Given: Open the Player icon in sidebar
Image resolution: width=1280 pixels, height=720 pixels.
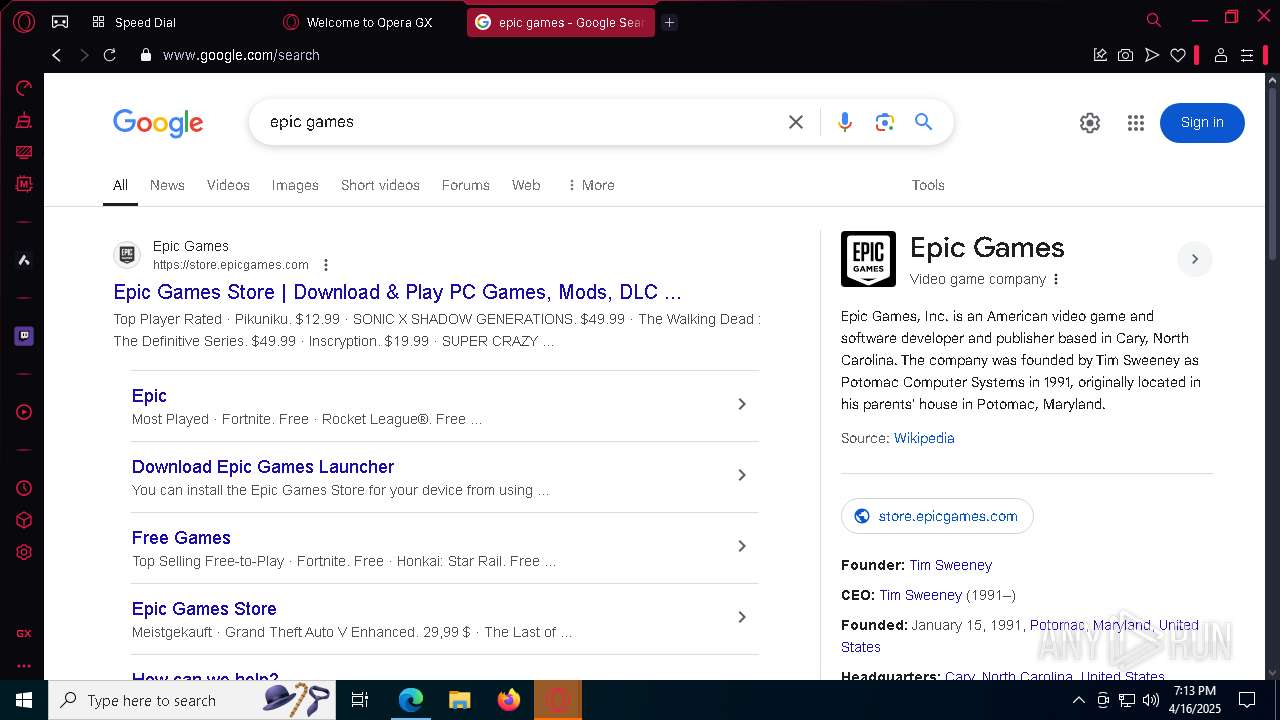Looking at the screenshot, I should click(24, 412).
